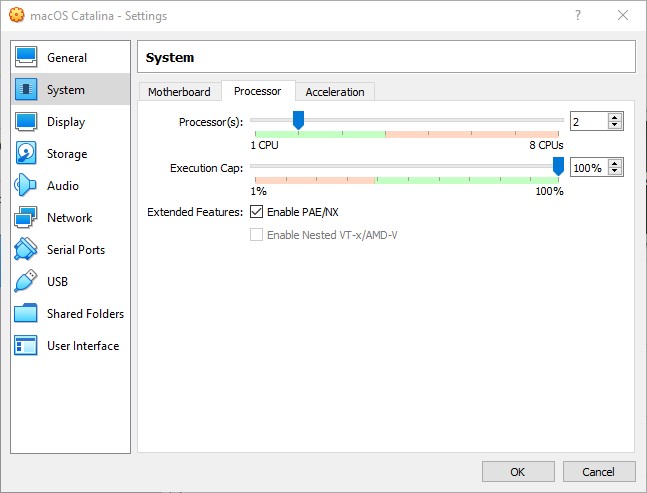The image size is (647, 493).
Task: Open the Audio speaker icon
Action: [x=25, y=185]
